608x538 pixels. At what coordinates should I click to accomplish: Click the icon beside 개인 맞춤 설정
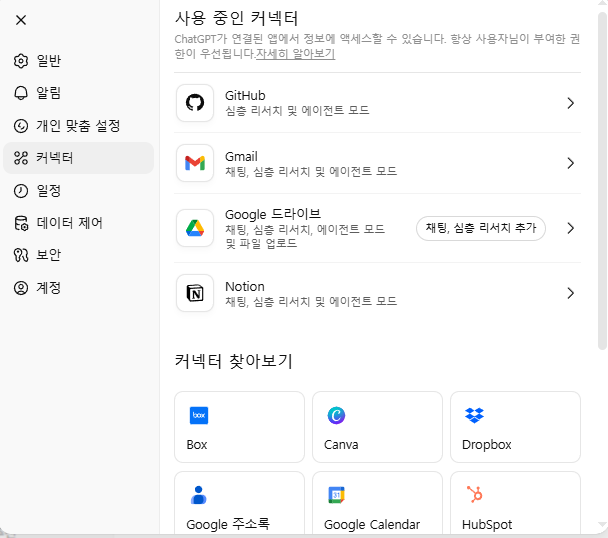point(21,126)
